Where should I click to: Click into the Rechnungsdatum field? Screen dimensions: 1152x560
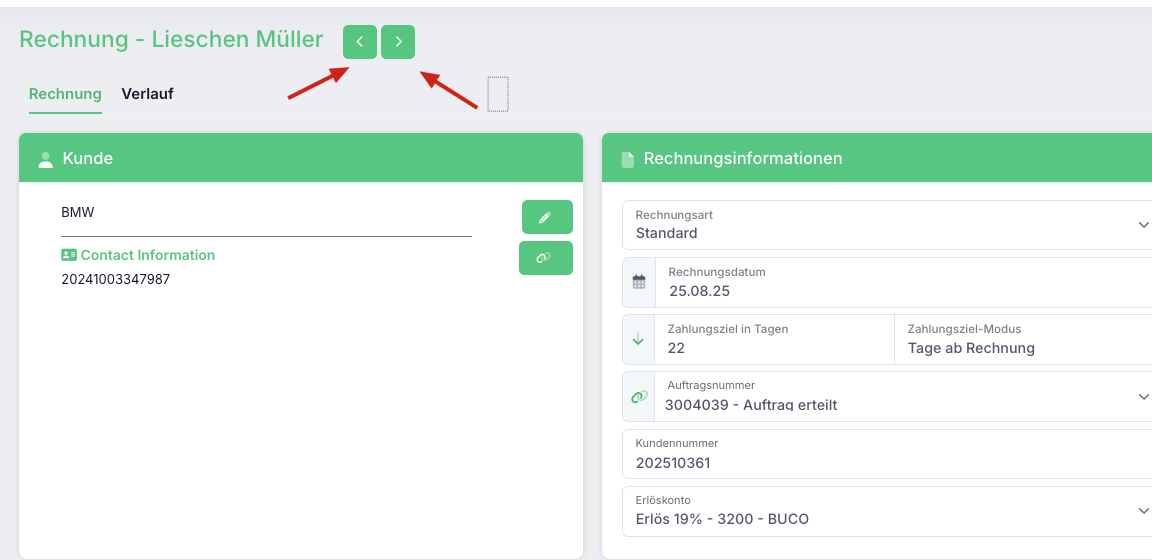pyautogui.click(x=903, y=282)
